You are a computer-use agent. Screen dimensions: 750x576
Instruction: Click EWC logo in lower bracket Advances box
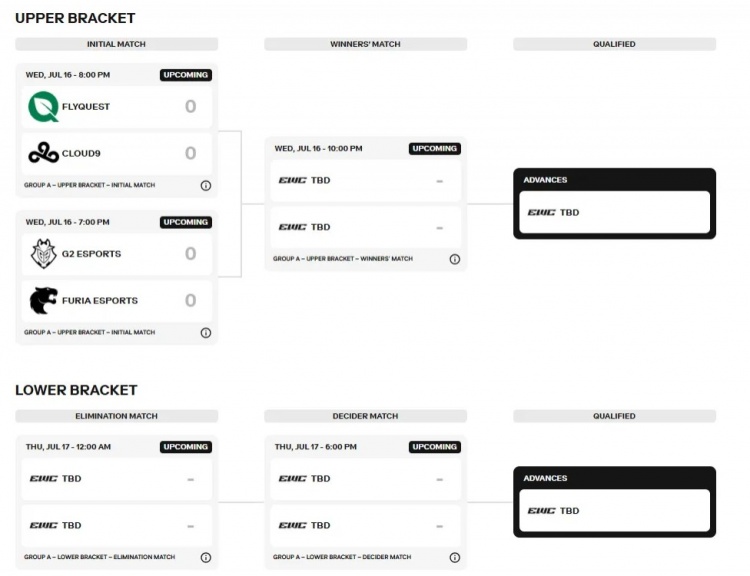point(541,511)
